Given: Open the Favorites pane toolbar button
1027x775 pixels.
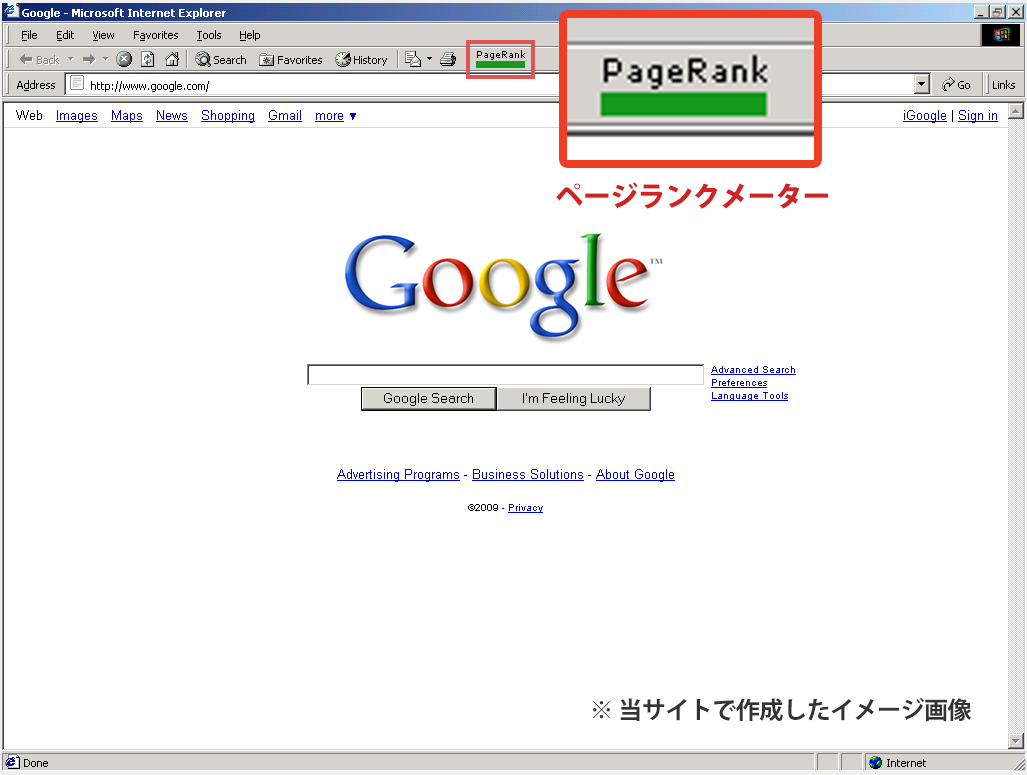Looking at the screenshot, I should 291,60.
